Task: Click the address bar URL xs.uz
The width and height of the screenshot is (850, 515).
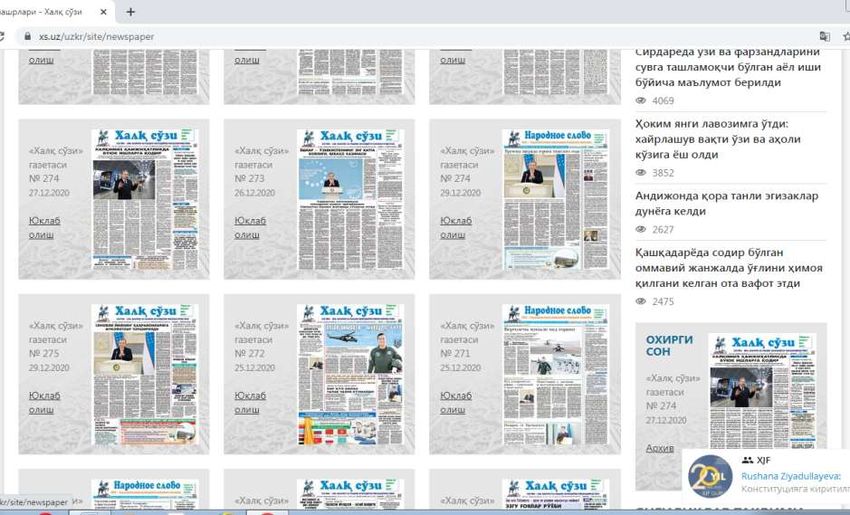Action: (96, 36)
